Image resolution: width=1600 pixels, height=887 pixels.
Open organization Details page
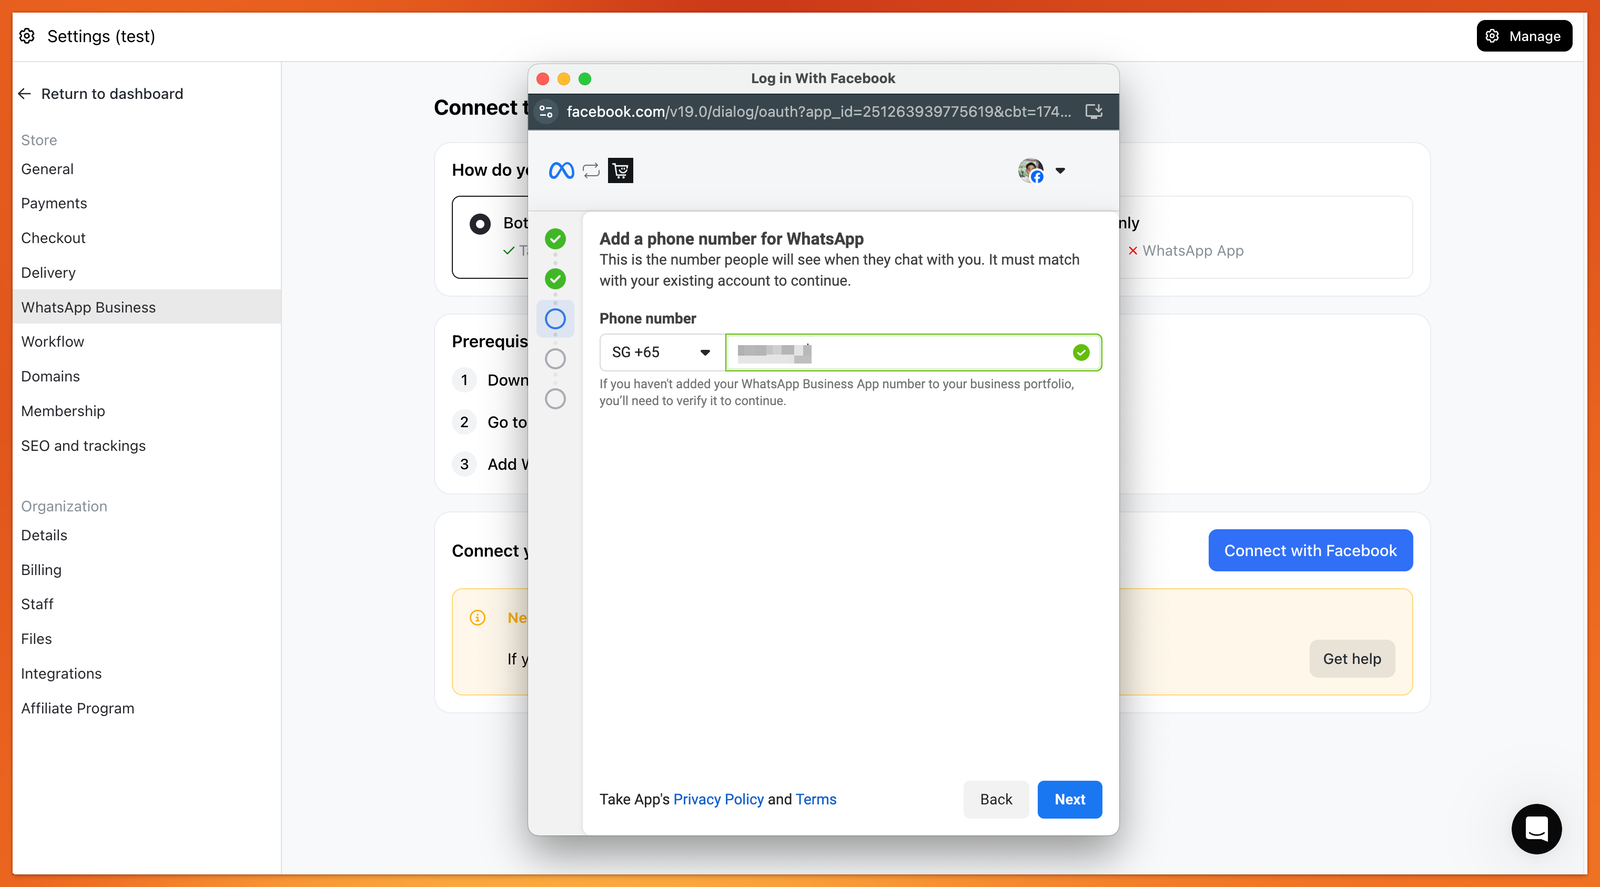[x=44, y=535]
